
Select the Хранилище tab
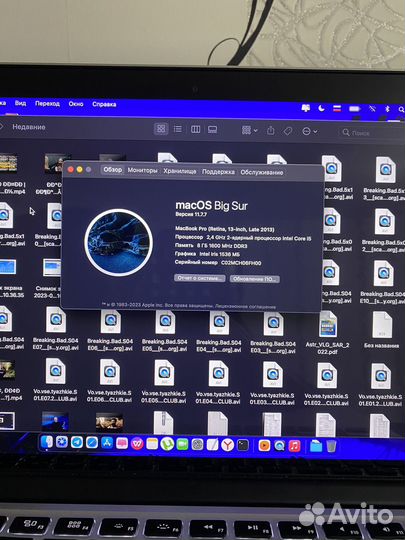pyautogui.click(x=180, y=171)
